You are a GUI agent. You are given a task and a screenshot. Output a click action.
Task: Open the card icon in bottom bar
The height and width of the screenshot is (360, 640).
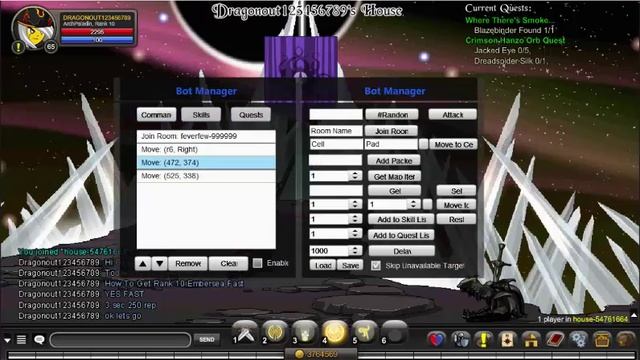pyautogui.click(x=507, y=340)
